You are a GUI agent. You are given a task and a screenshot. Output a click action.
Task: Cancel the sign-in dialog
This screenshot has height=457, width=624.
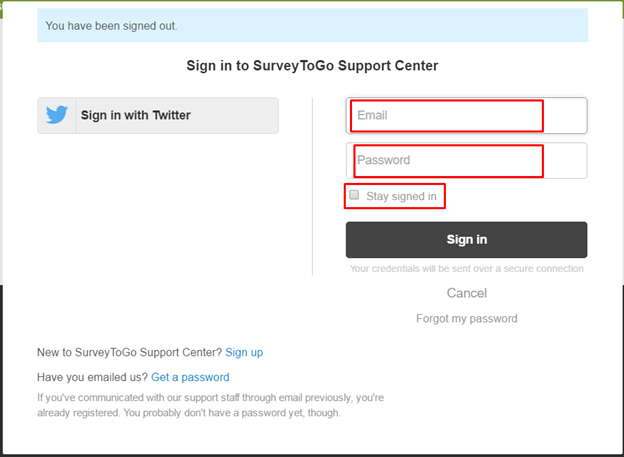pyautogui.click(x=466, y=293)
